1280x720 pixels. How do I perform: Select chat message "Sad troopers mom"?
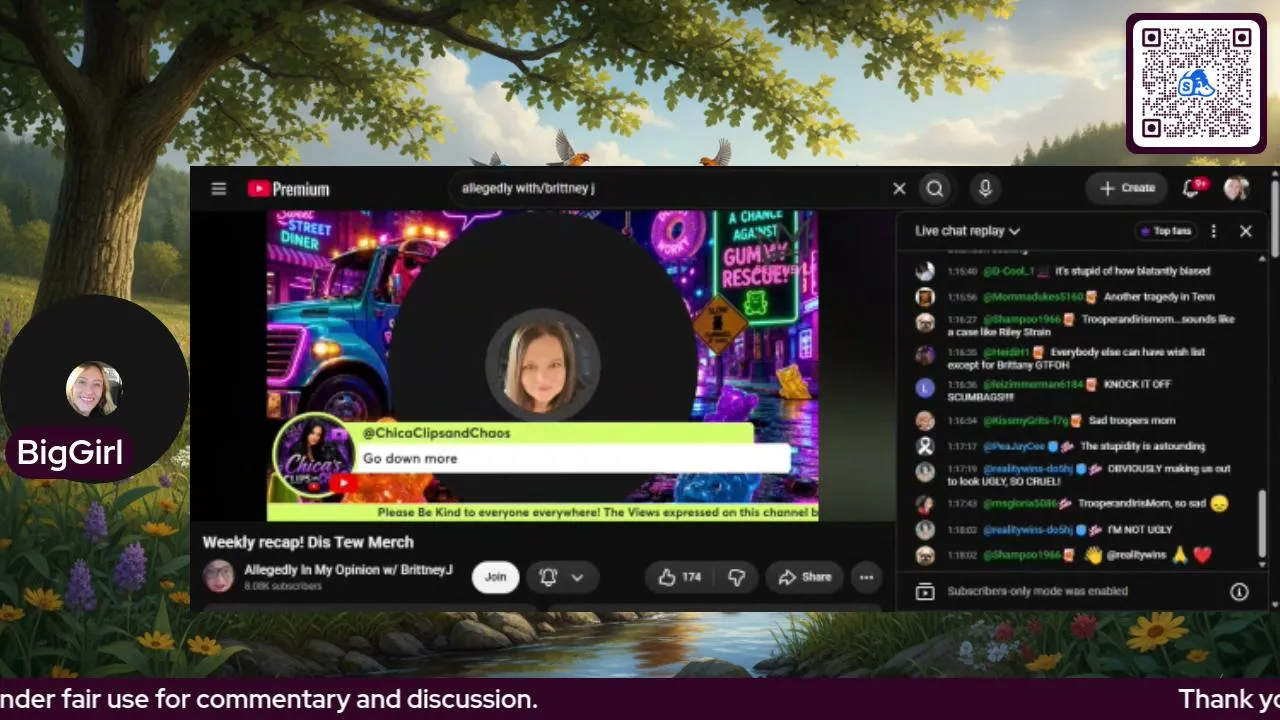click(1133, 421)
